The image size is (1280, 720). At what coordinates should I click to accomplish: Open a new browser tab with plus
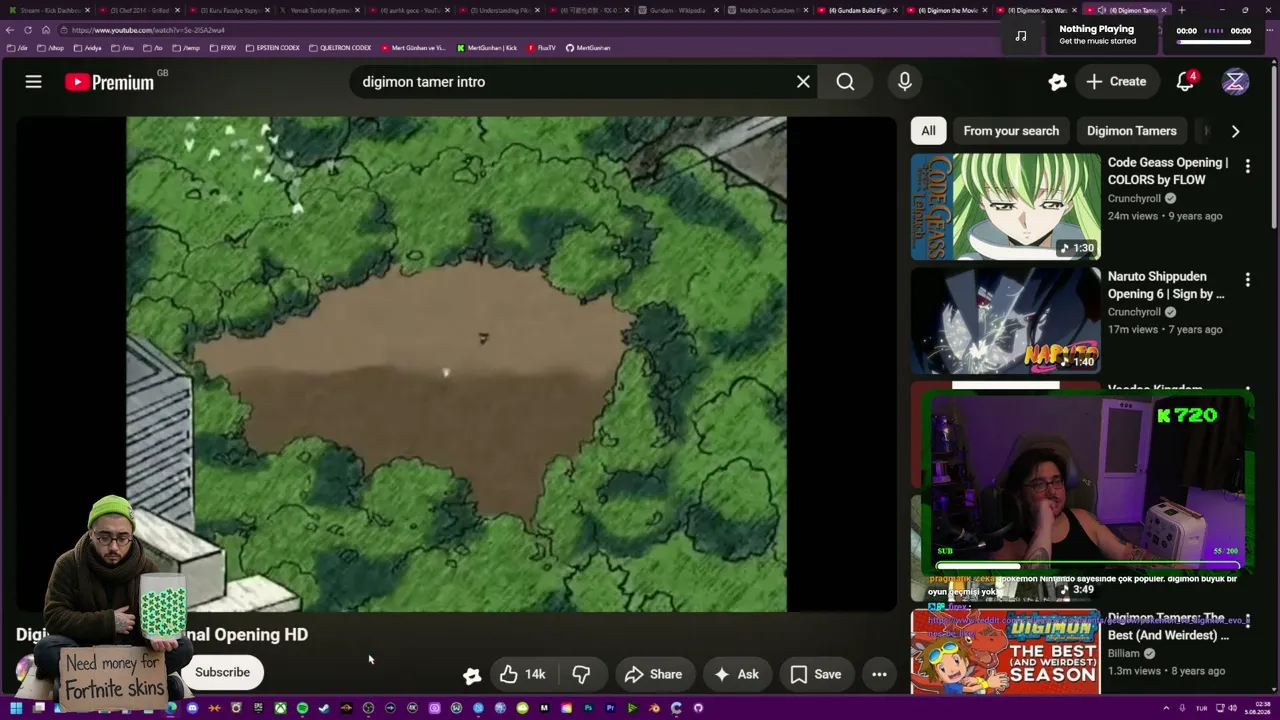[x=1181, y=10]
